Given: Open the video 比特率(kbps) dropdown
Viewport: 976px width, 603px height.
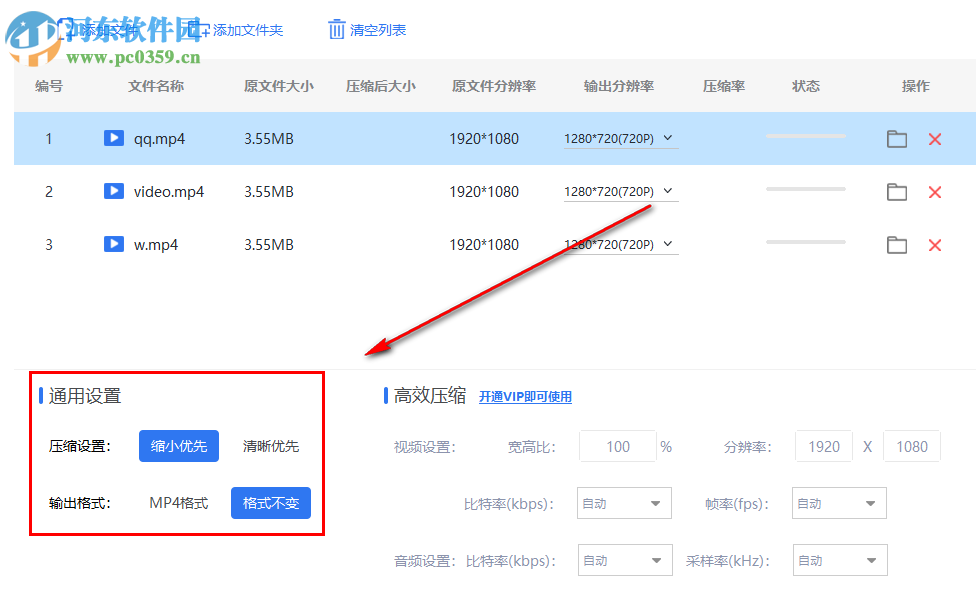Looking at the screenshot, I should [x=623, y=503].
